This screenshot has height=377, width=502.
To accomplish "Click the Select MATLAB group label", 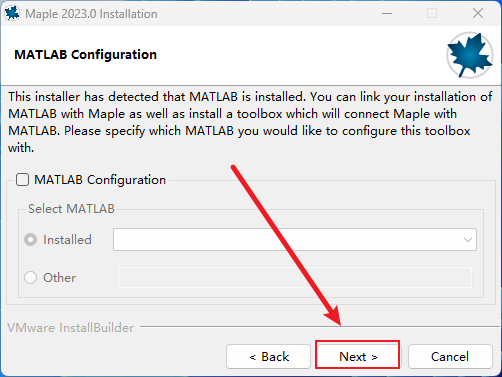I will [x=71, y=209].
